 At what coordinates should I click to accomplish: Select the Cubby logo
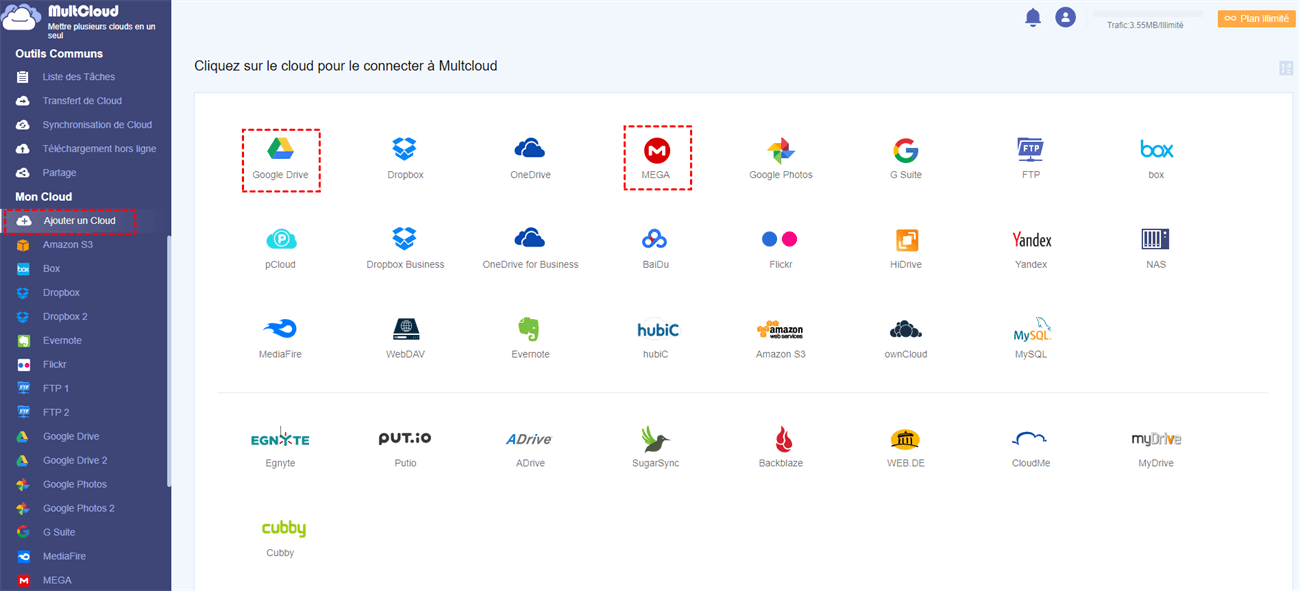click(283, 529)
